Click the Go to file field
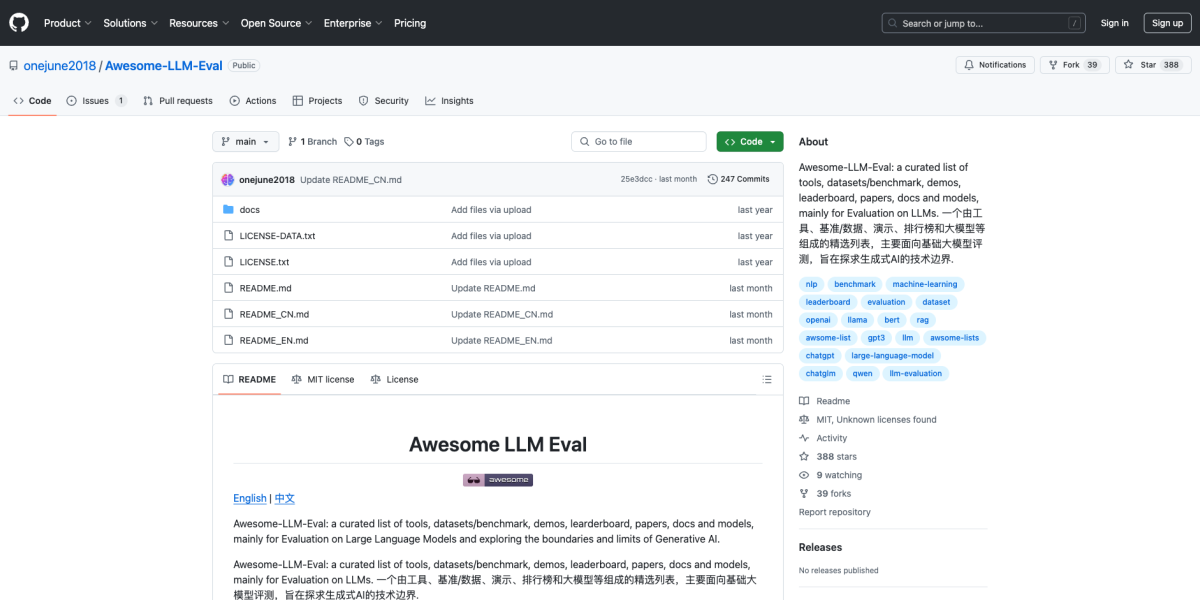Screen dimensions: 1200x600 tap(639, 142)
